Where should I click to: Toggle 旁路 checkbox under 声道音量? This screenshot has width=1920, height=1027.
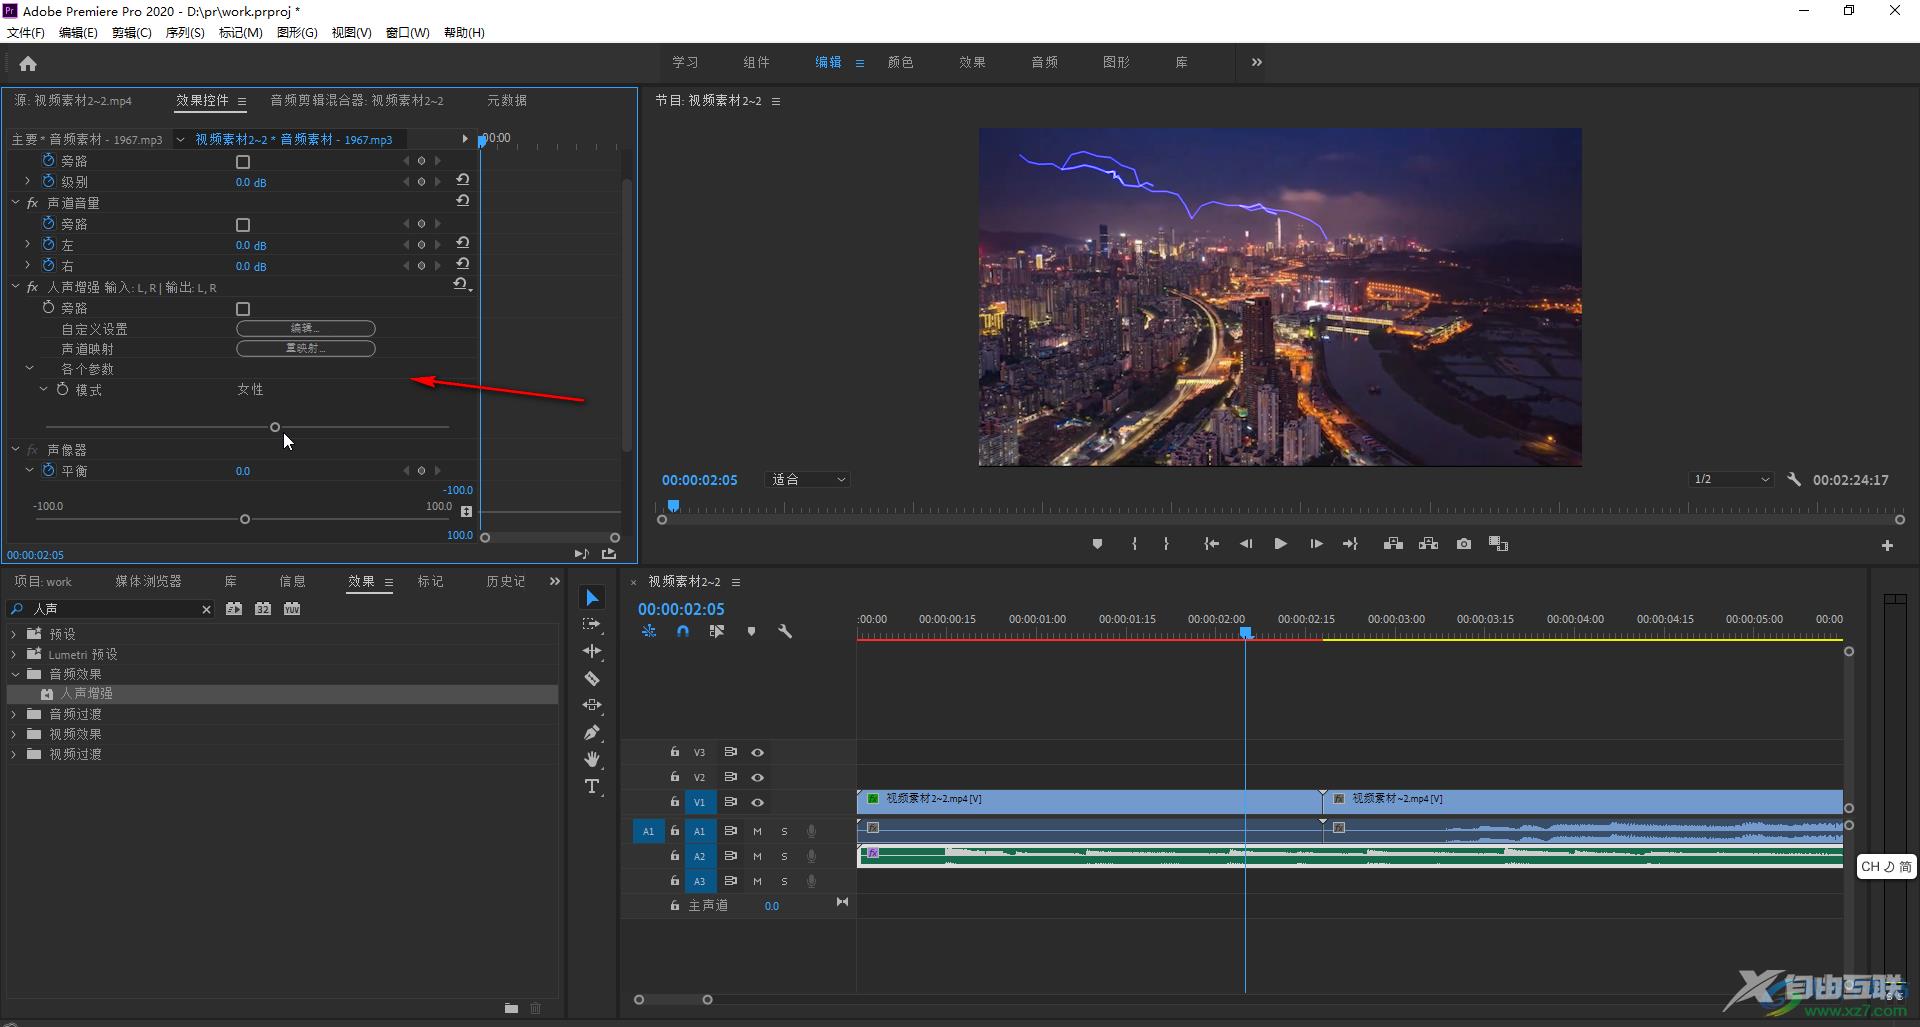tap(243, 225)
